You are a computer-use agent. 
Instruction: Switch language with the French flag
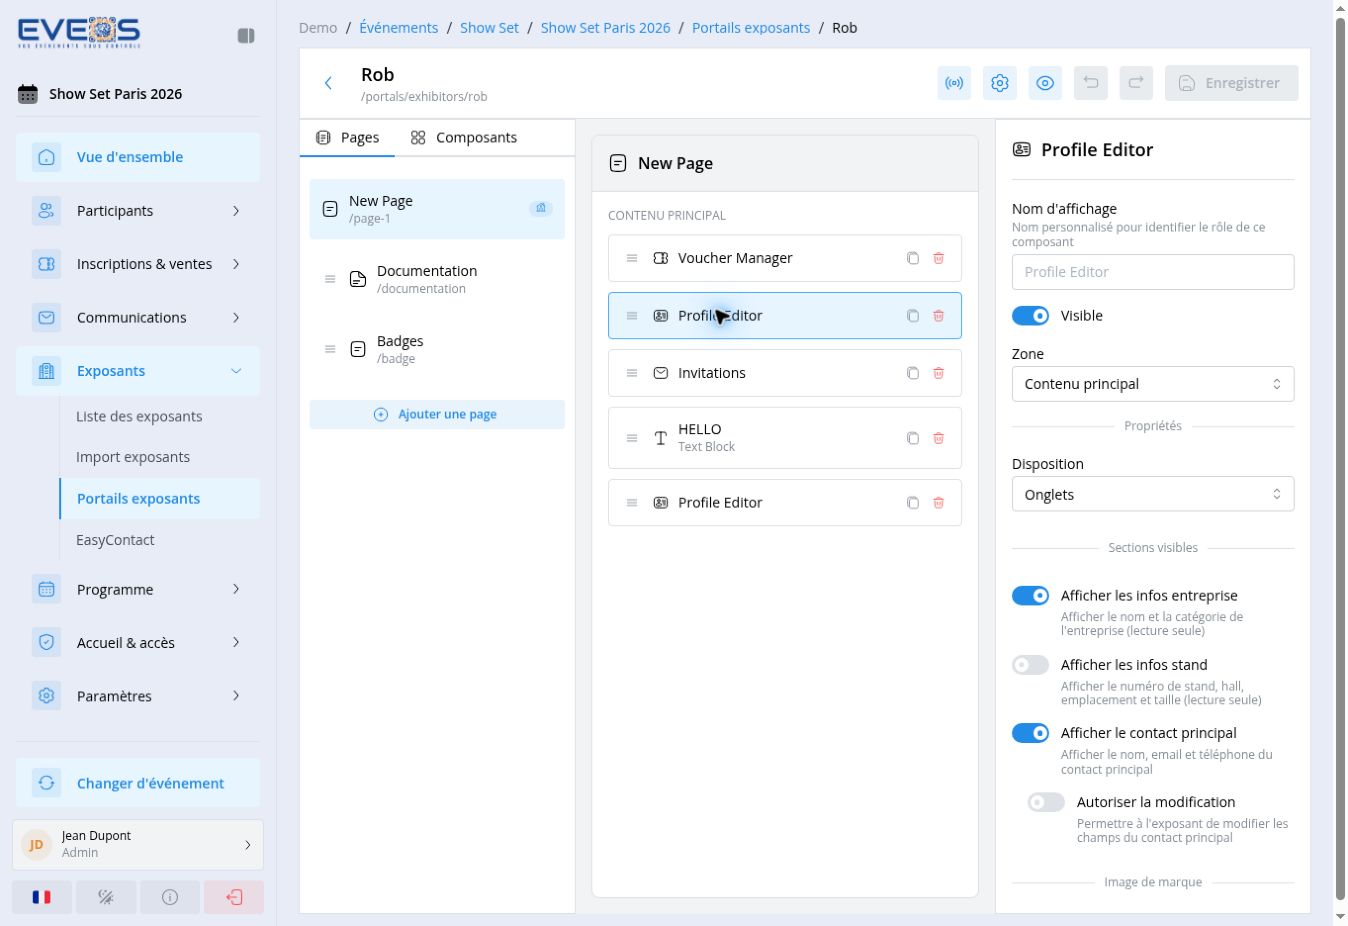tap(42, 897)
